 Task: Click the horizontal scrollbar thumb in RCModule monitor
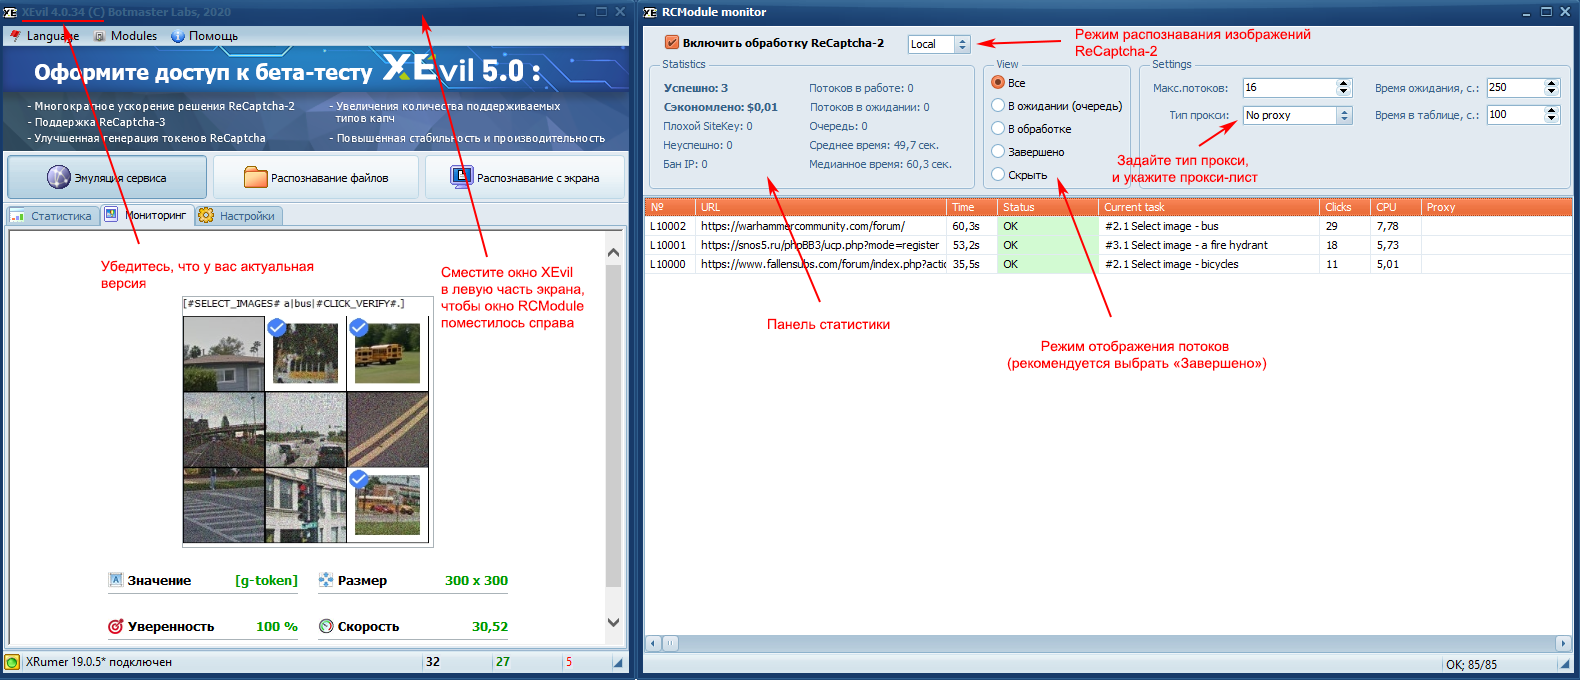[670, 643]
